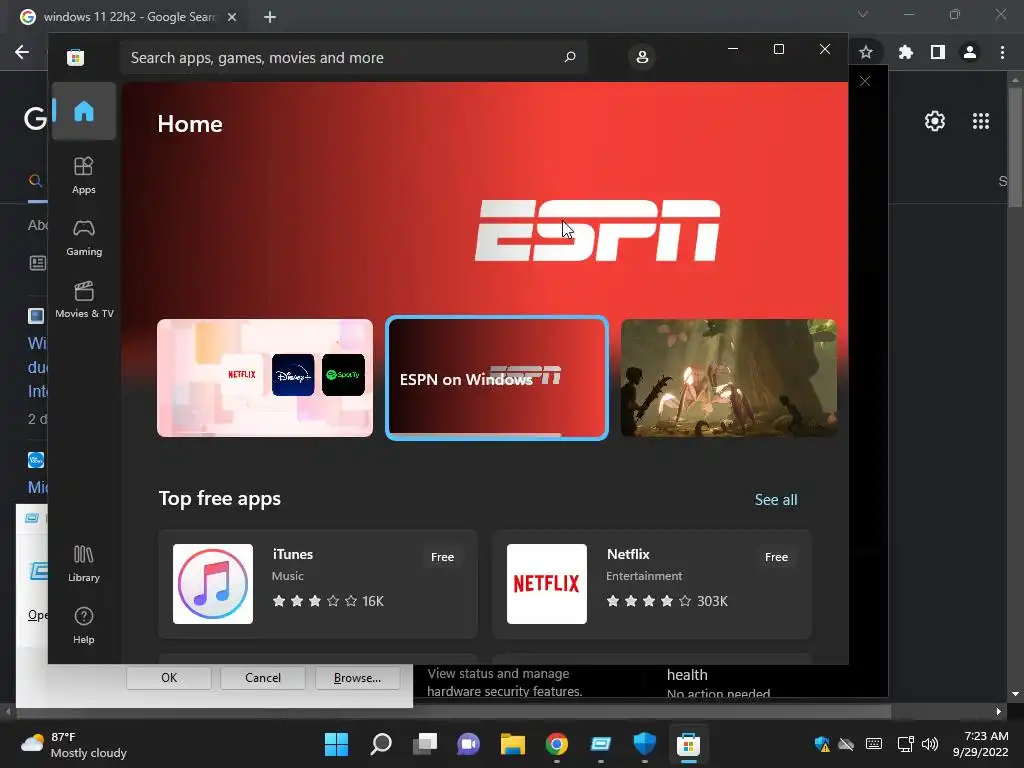The image size is (1024, 768).
Task: Toggle Chrome side panel icon
Action: (x=938, y=52)
